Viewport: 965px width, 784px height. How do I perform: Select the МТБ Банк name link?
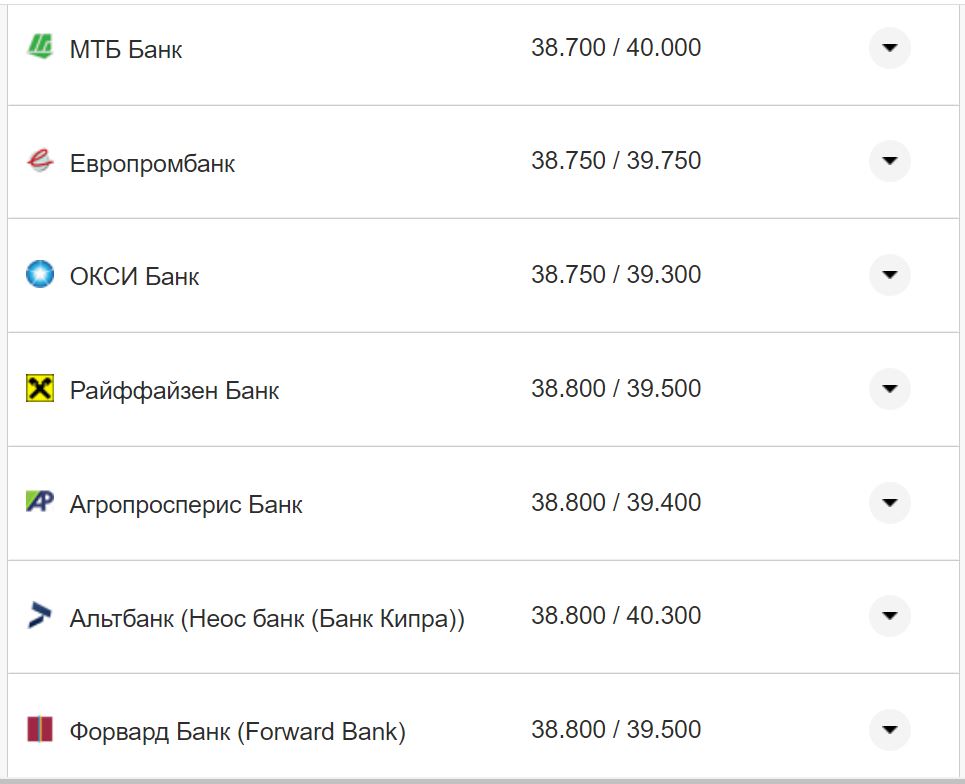coord(126,49)
